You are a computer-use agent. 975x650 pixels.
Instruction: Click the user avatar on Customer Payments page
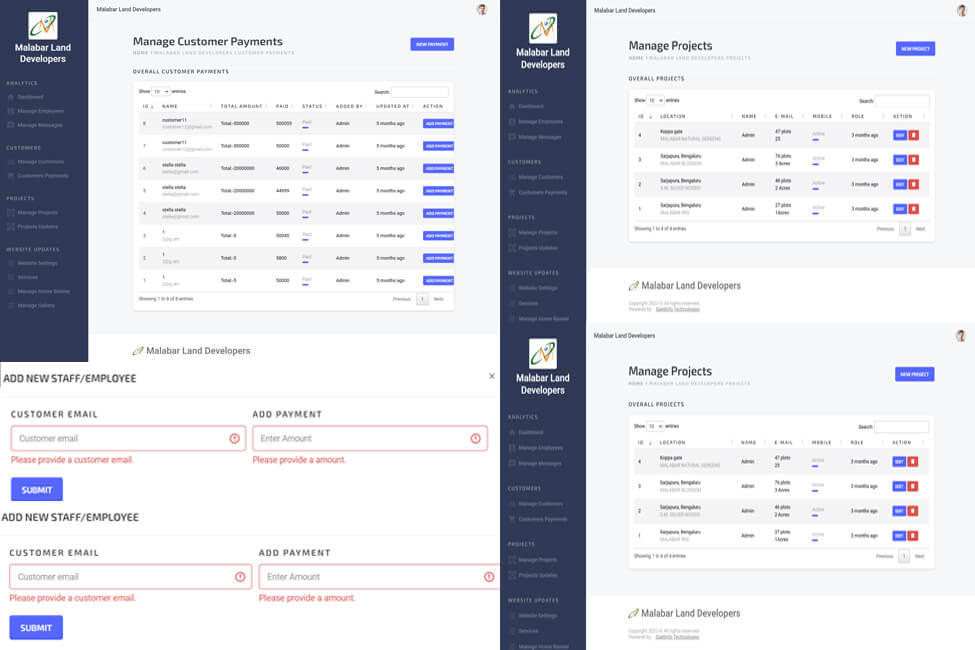point(482,9)
